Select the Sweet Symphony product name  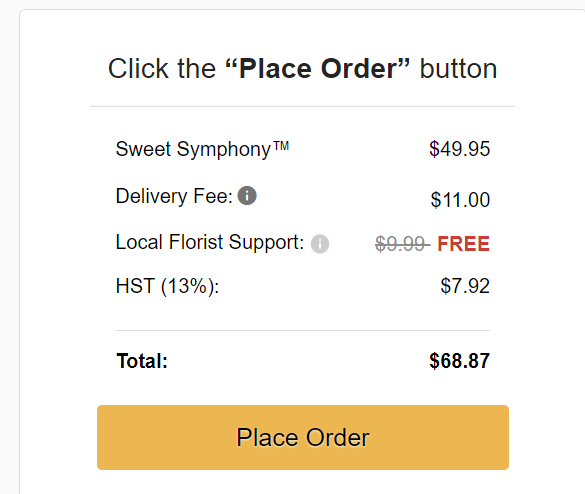tap(202, 149)
